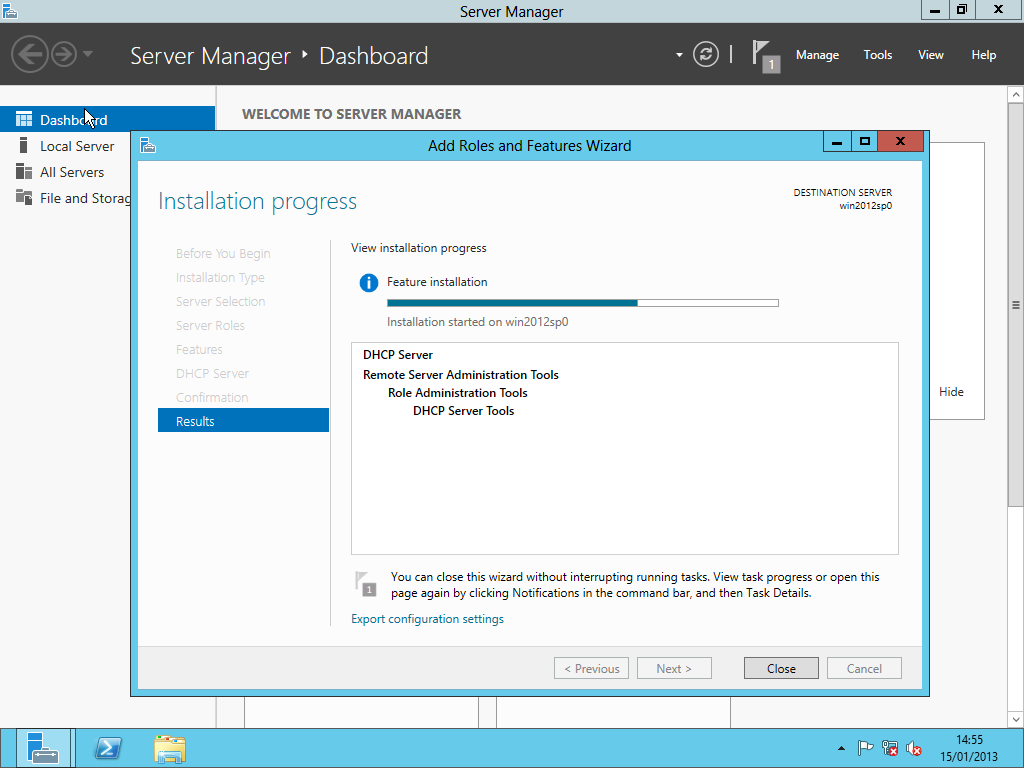Click the Back navigation arrow

[x=30, y=54]
